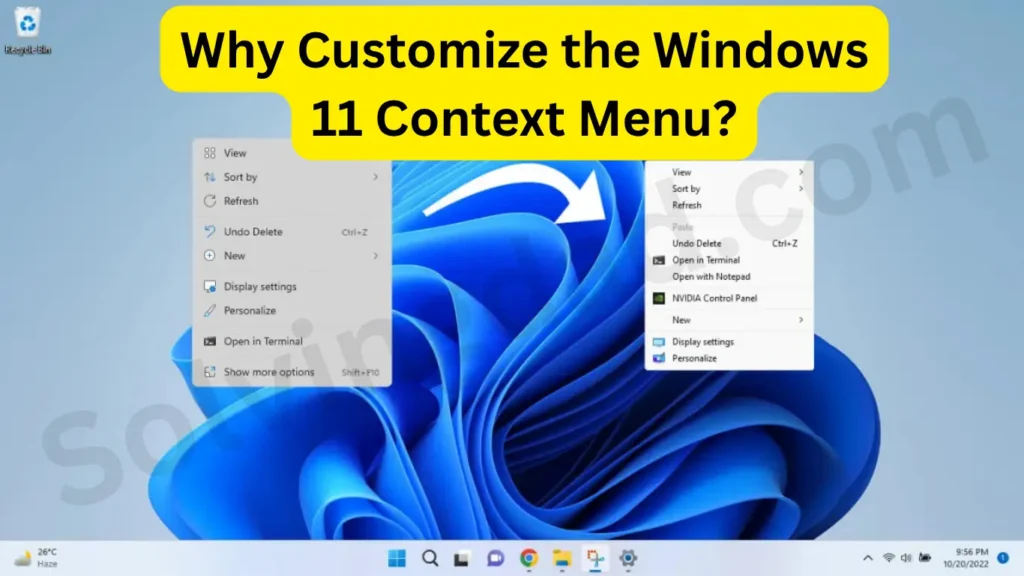Select Sort by in left context menu
The image size is (1024, 576).
click(x=292, y=177)
